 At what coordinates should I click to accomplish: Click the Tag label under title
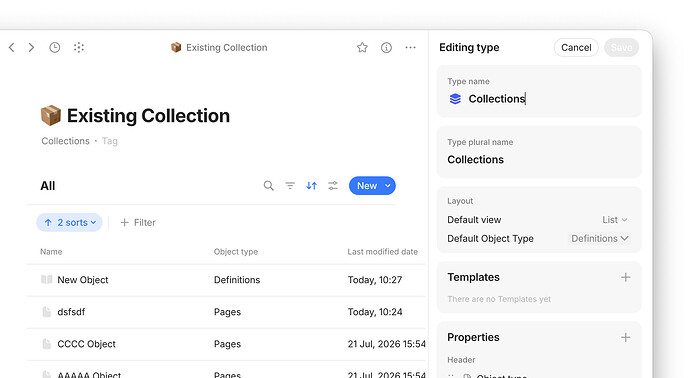110,141
